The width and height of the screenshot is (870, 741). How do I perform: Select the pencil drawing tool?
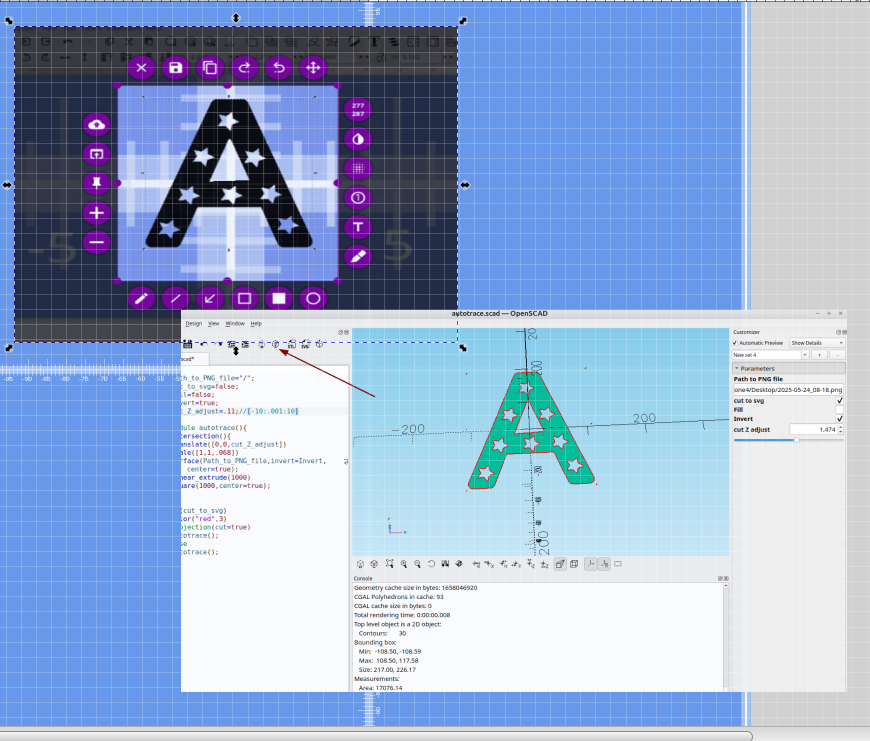click(x=142, y=298)
